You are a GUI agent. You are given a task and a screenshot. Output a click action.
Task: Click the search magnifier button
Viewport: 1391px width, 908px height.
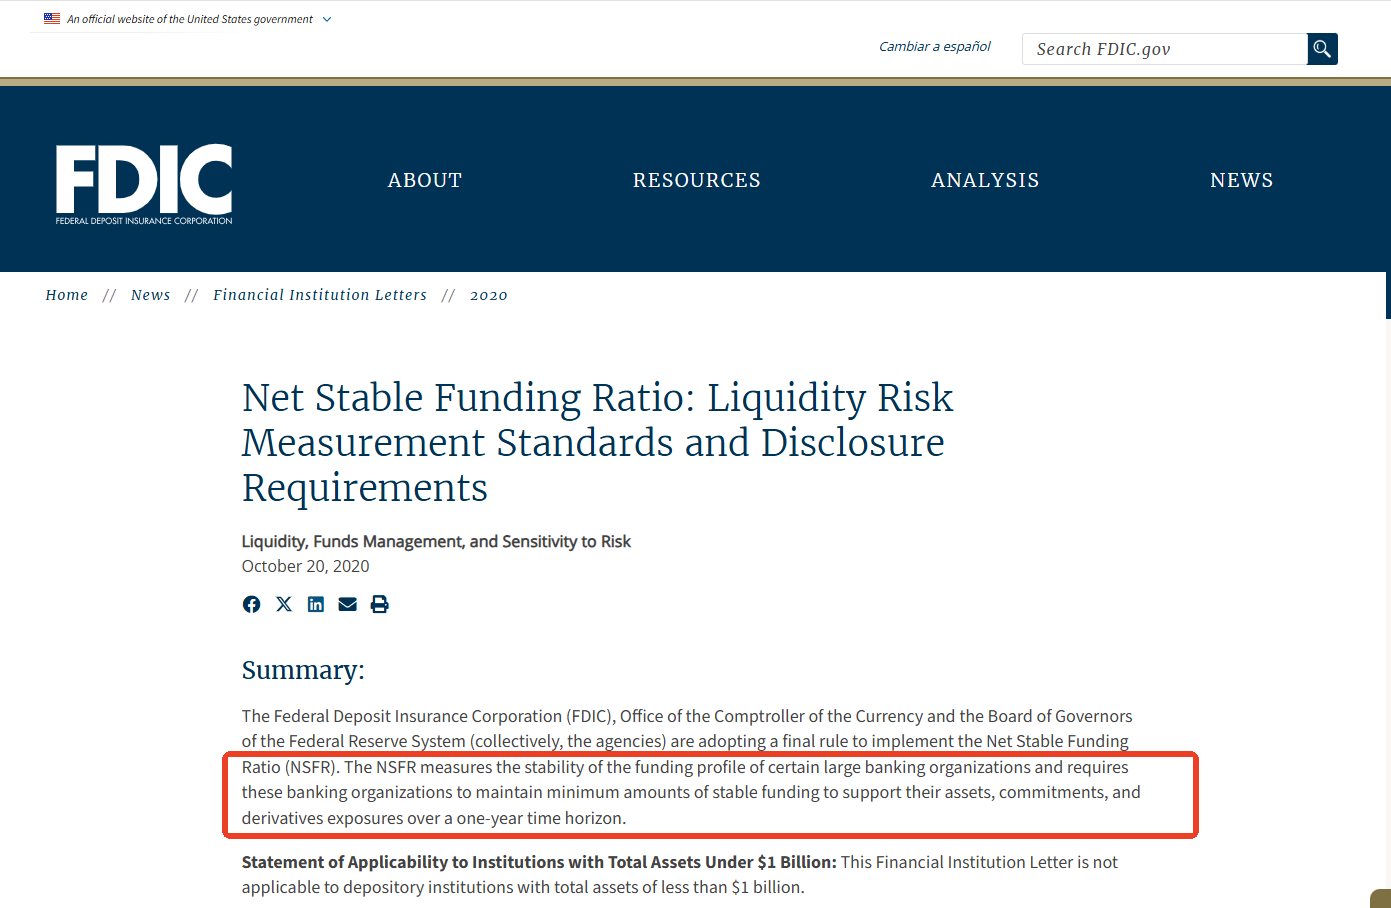[x=1322, y=49]
